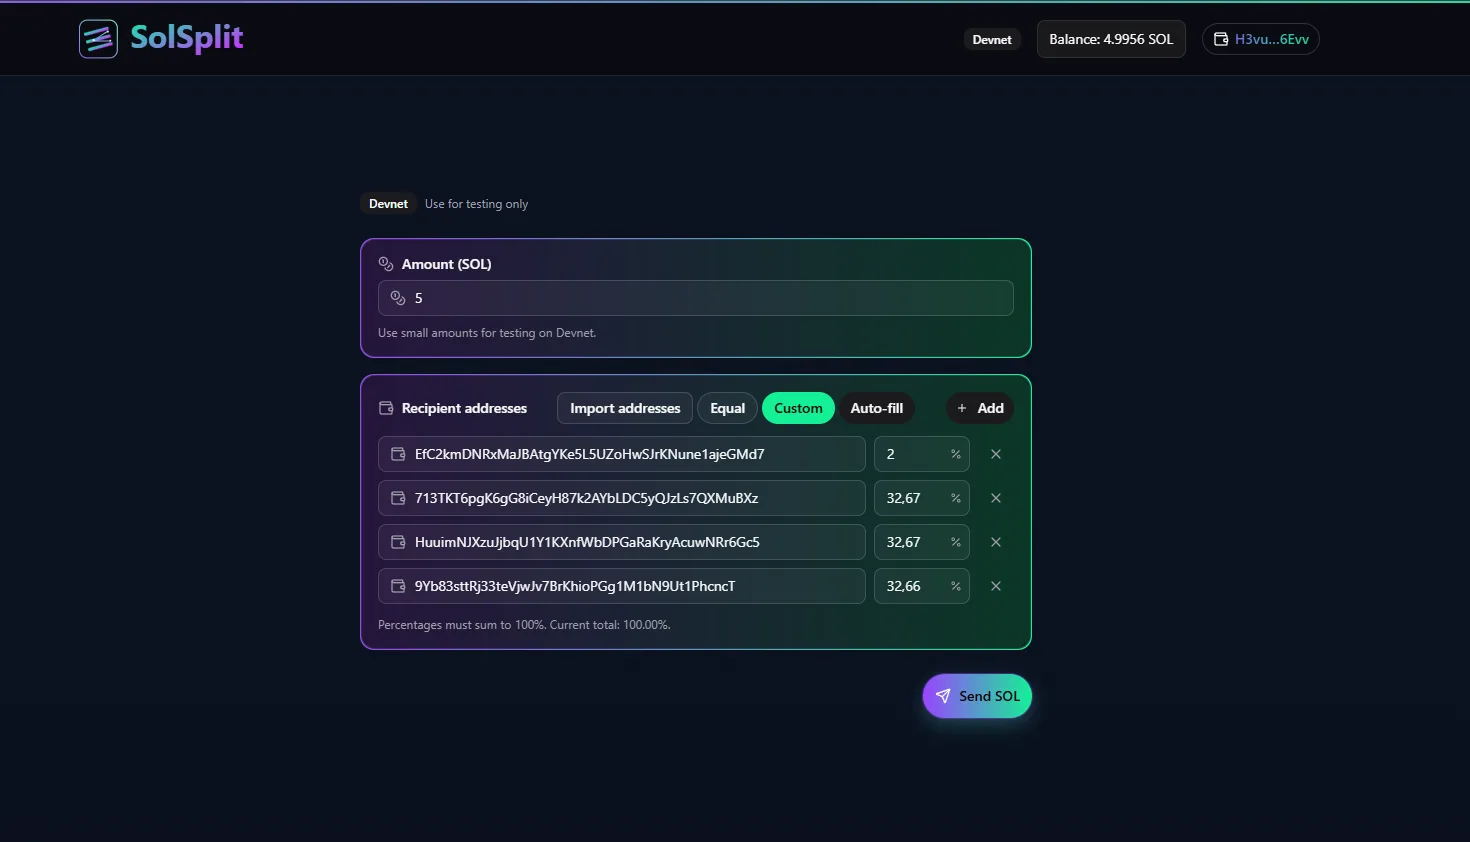
Task: Click the SolSplit logo icon
Action: click(98, 39)
